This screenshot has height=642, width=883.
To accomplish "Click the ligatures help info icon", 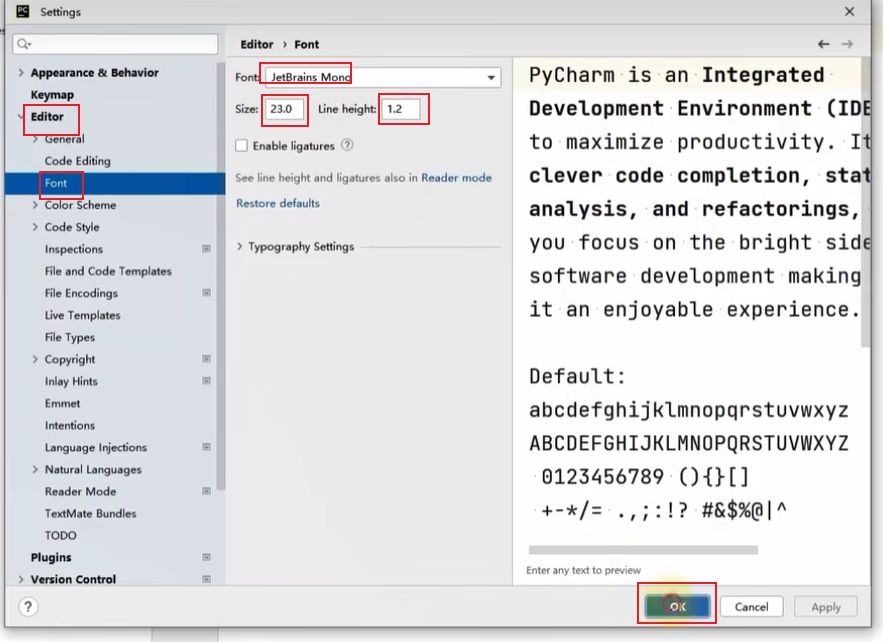I will [347, 145].
